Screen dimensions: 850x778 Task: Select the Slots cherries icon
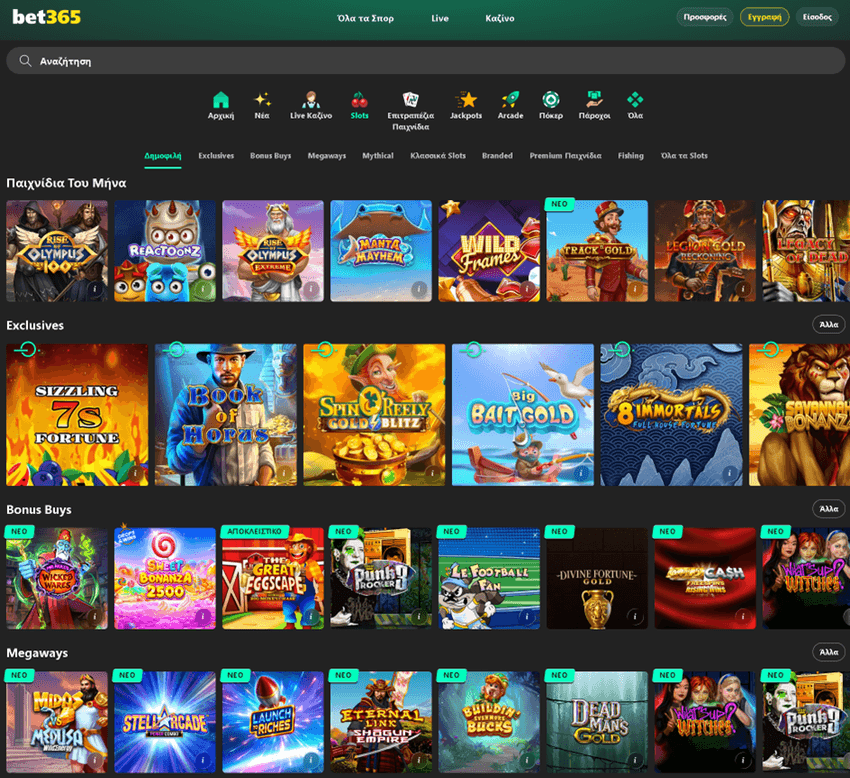(359, 100)
